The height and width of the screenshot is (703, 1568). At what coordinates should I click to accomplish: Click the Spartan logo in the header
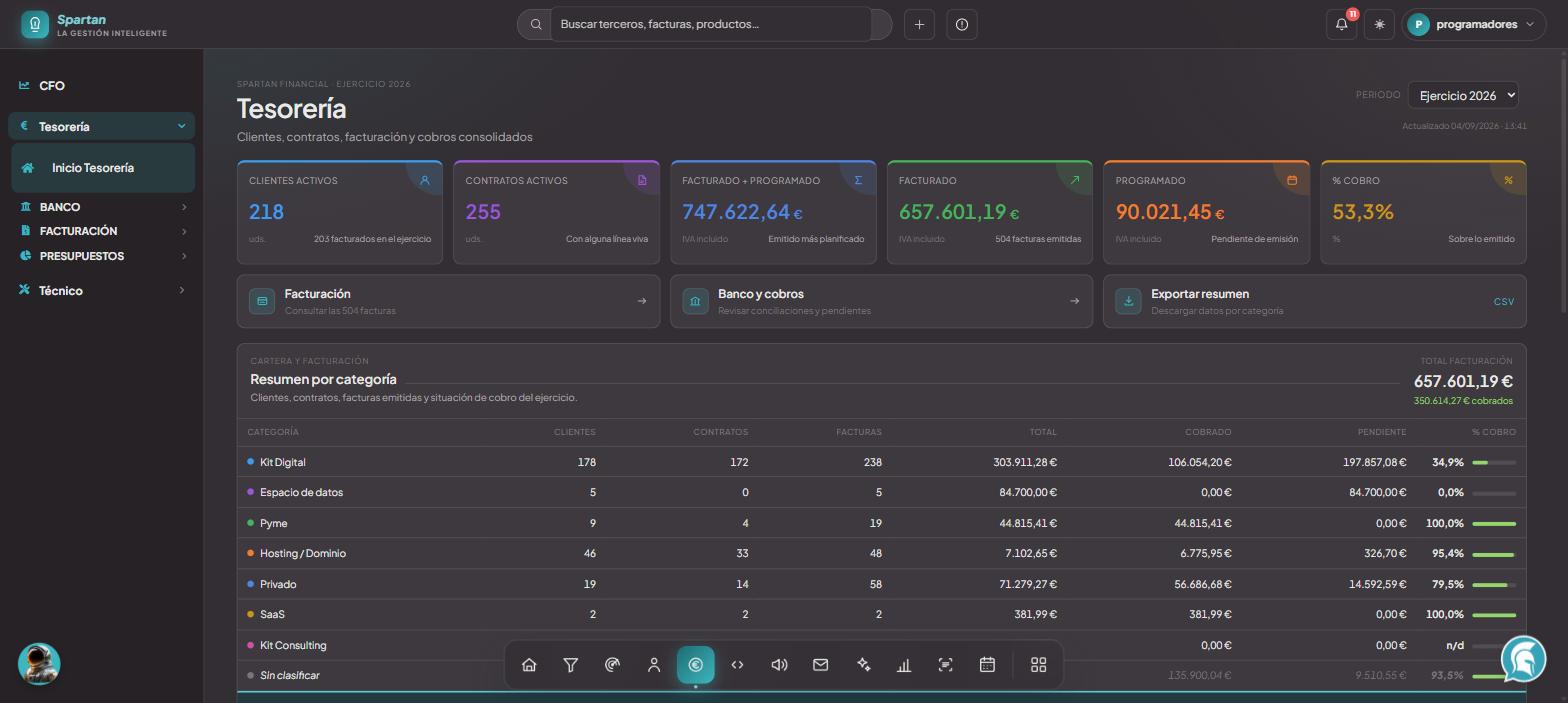[94, 25]
